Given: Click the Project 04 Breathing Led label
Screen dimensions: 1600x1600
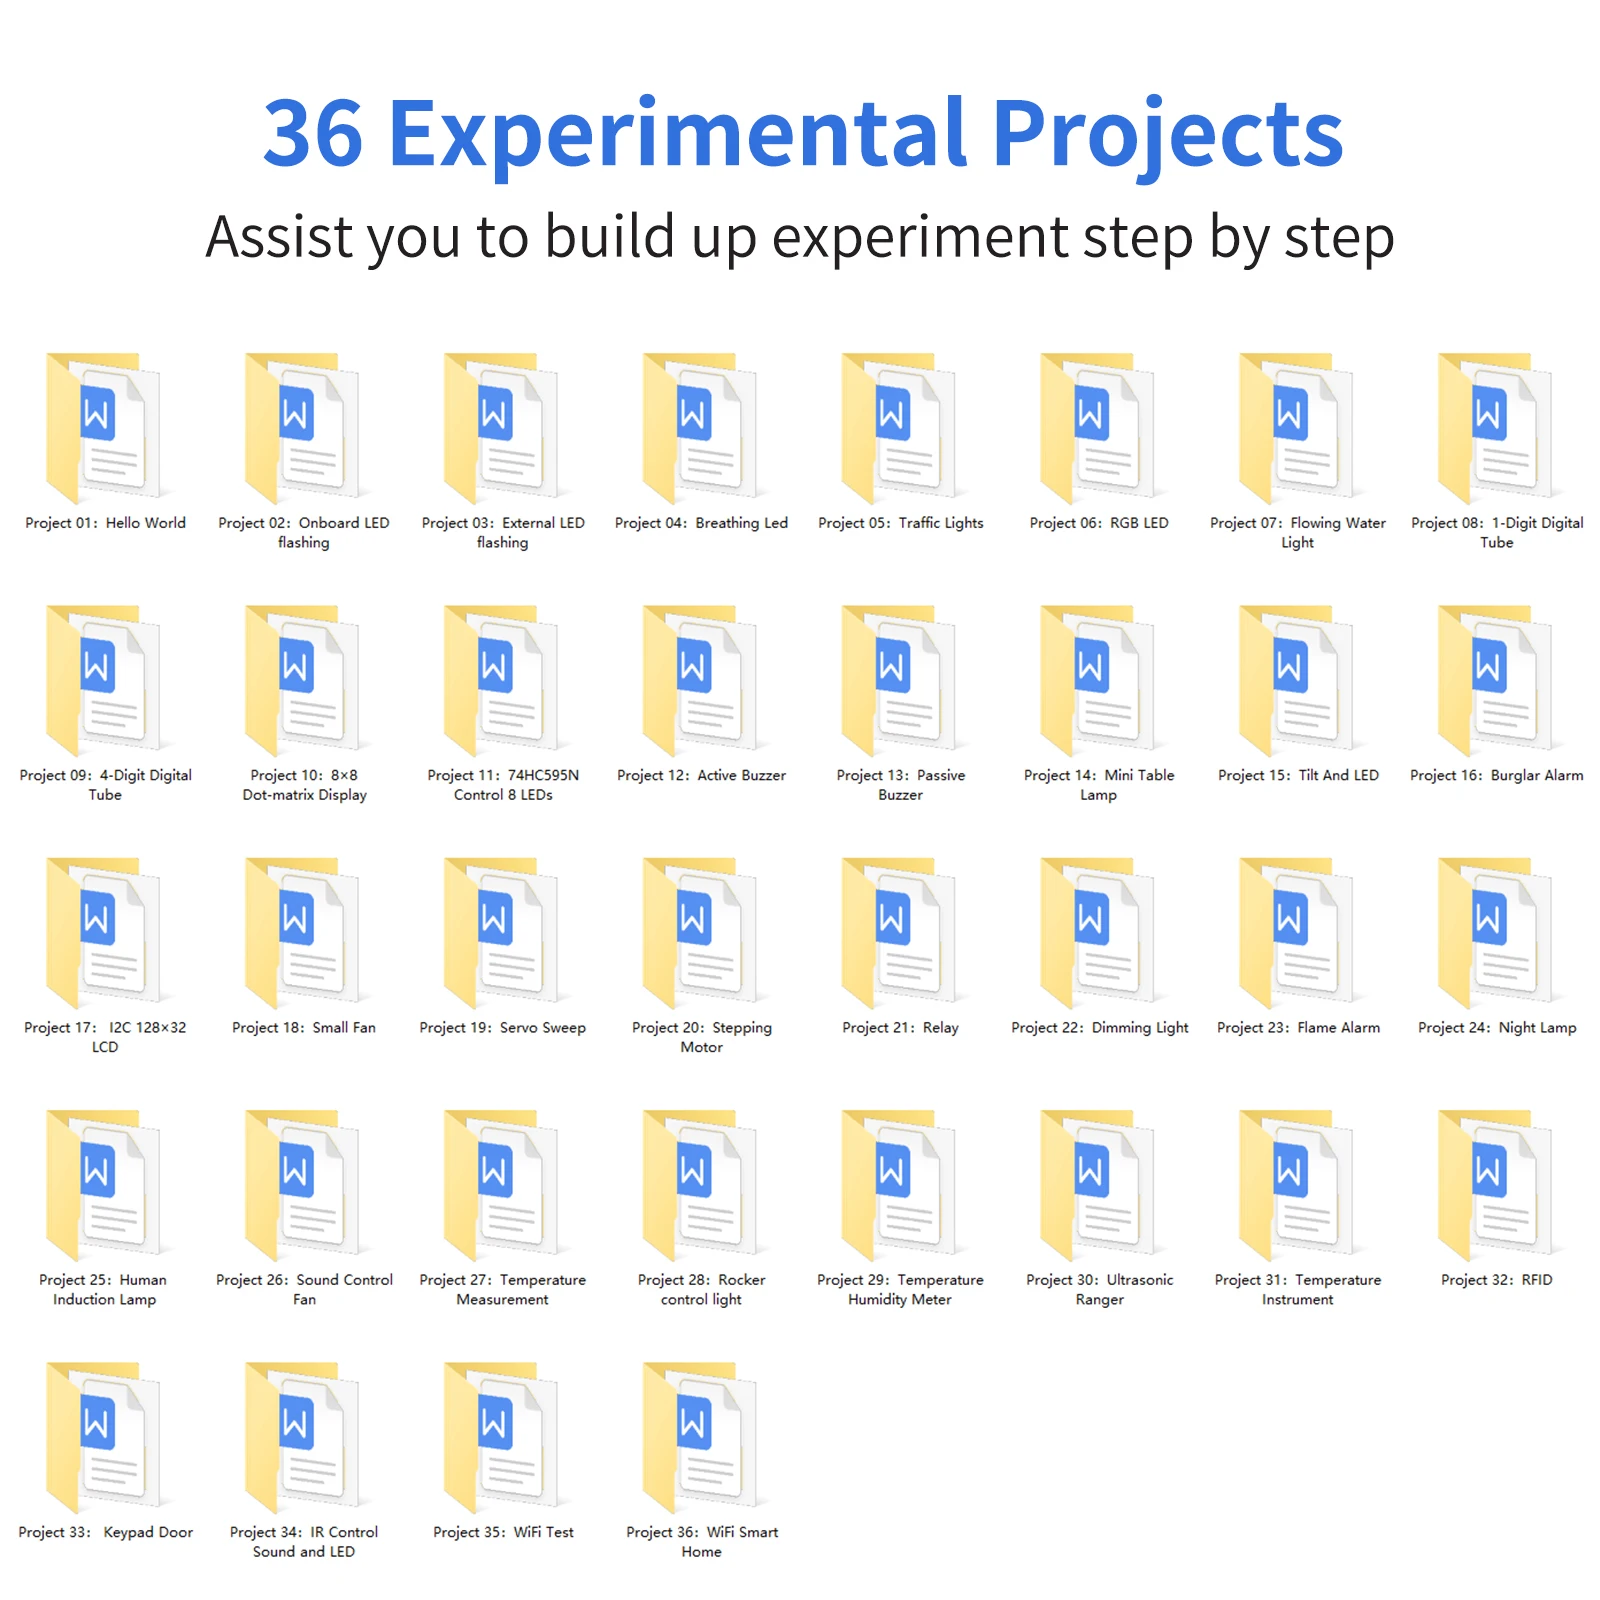Looking at the screenshot, I should [701, 523].
